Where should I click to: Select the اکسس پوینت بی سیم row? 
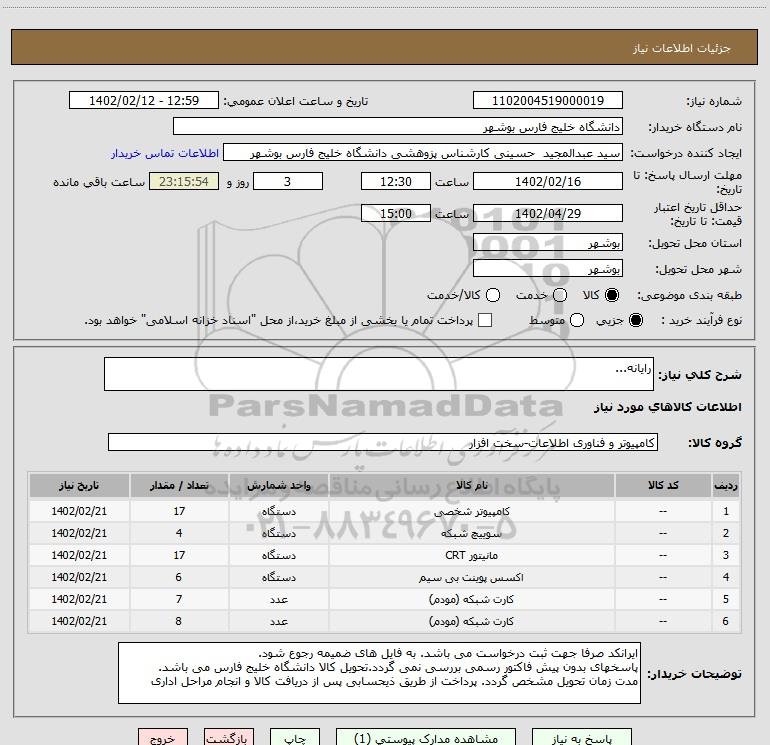click(x=471, y=578)
